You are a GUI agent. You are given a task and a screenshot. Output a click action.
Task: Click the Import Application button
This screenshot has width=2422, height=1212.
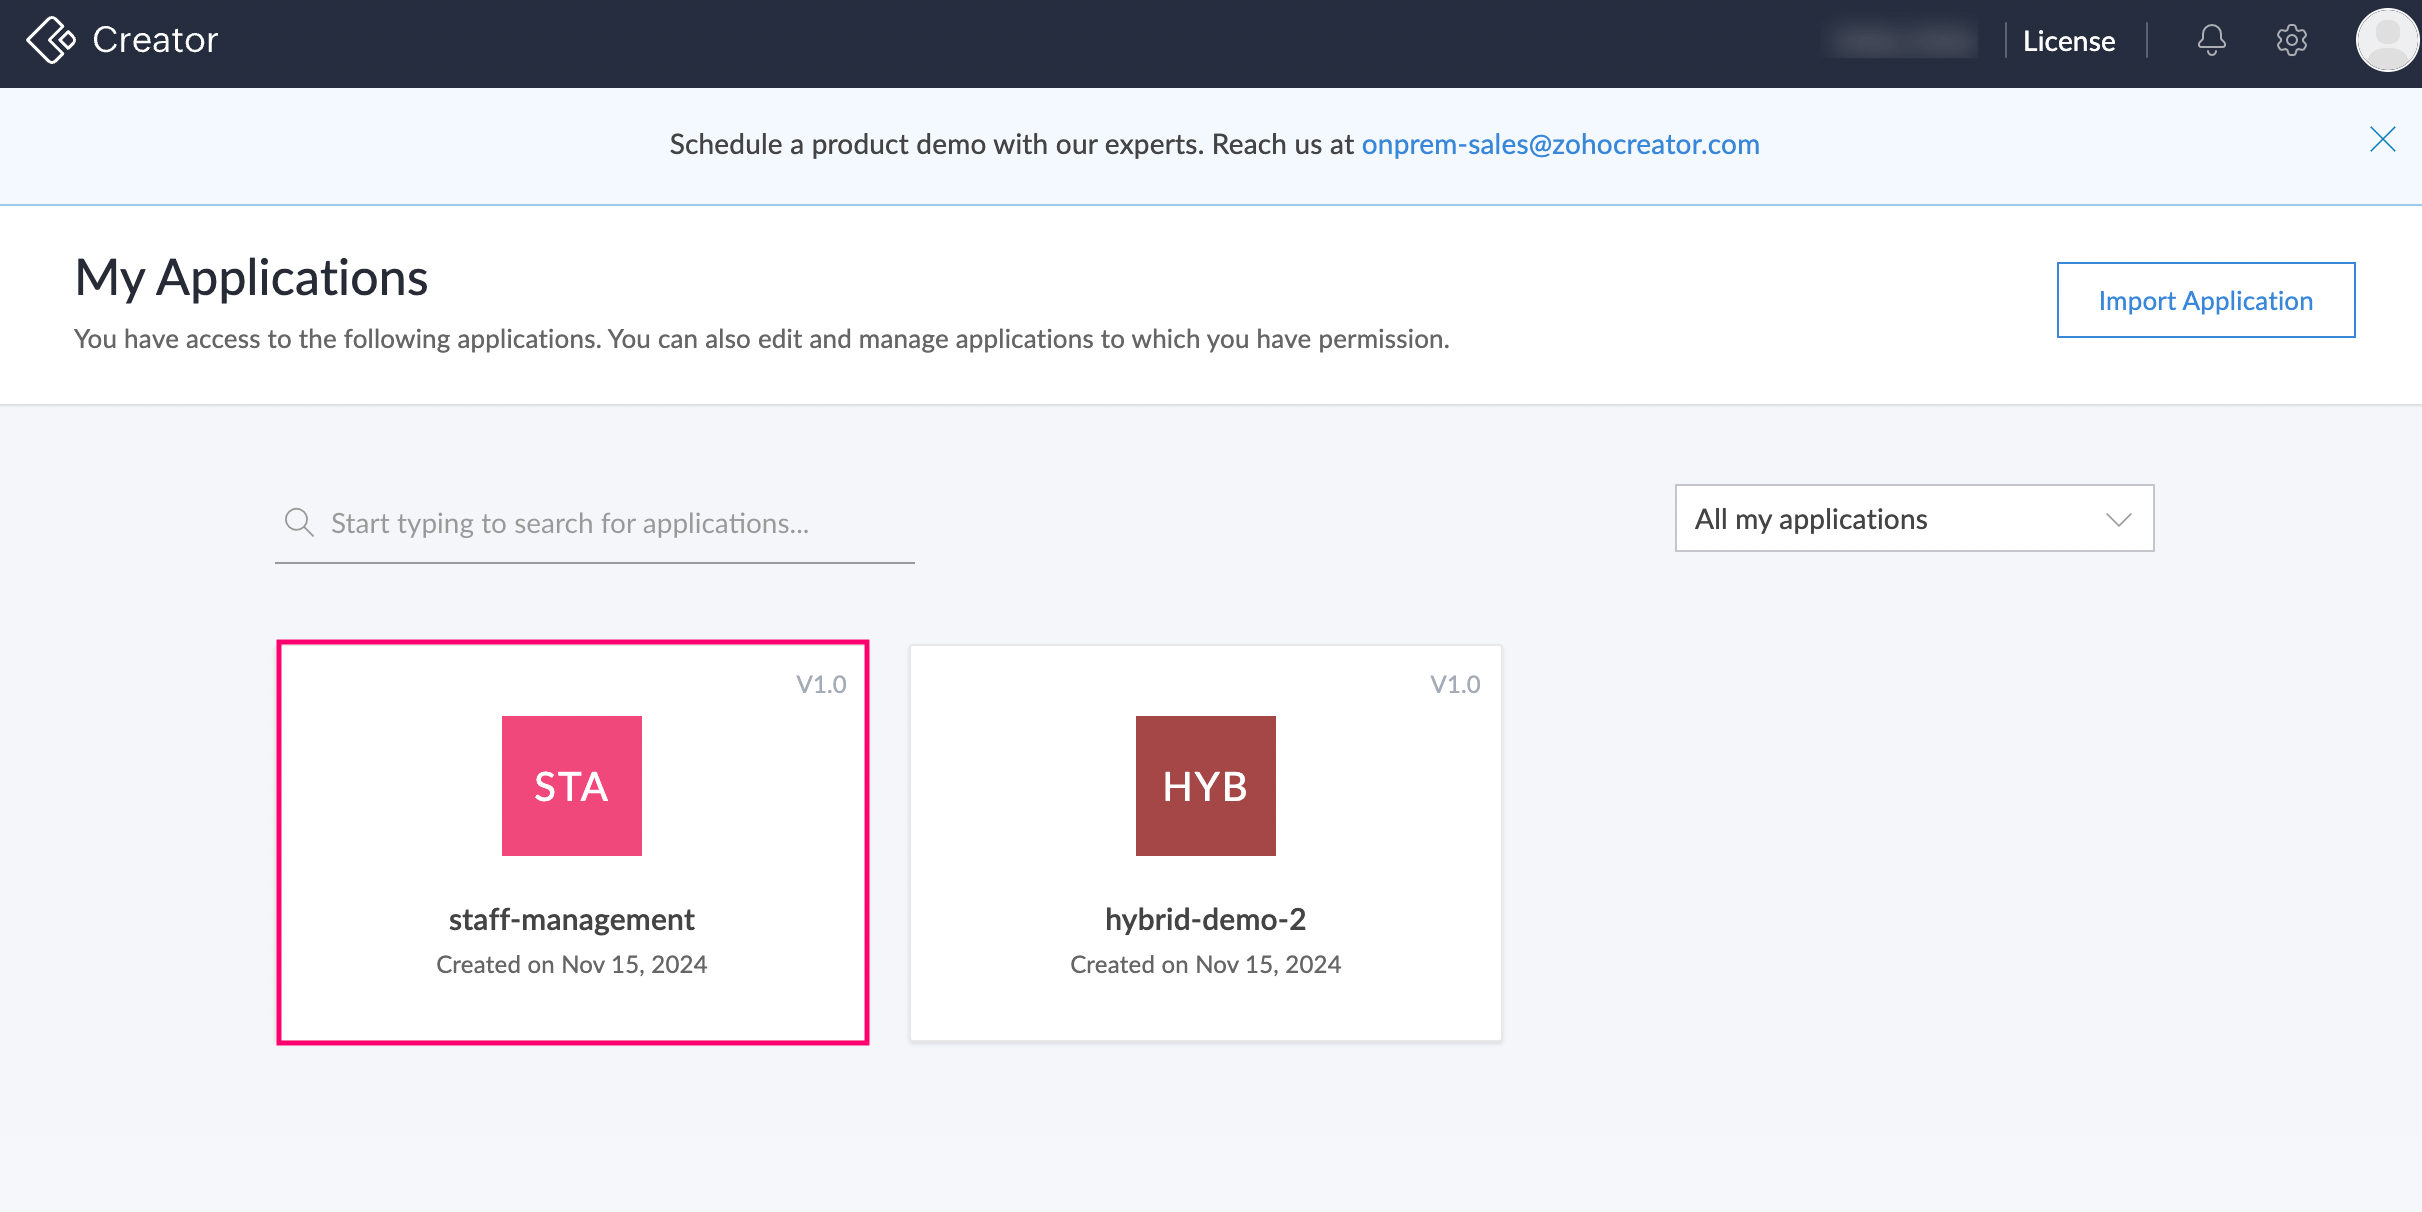[2205, 300]
